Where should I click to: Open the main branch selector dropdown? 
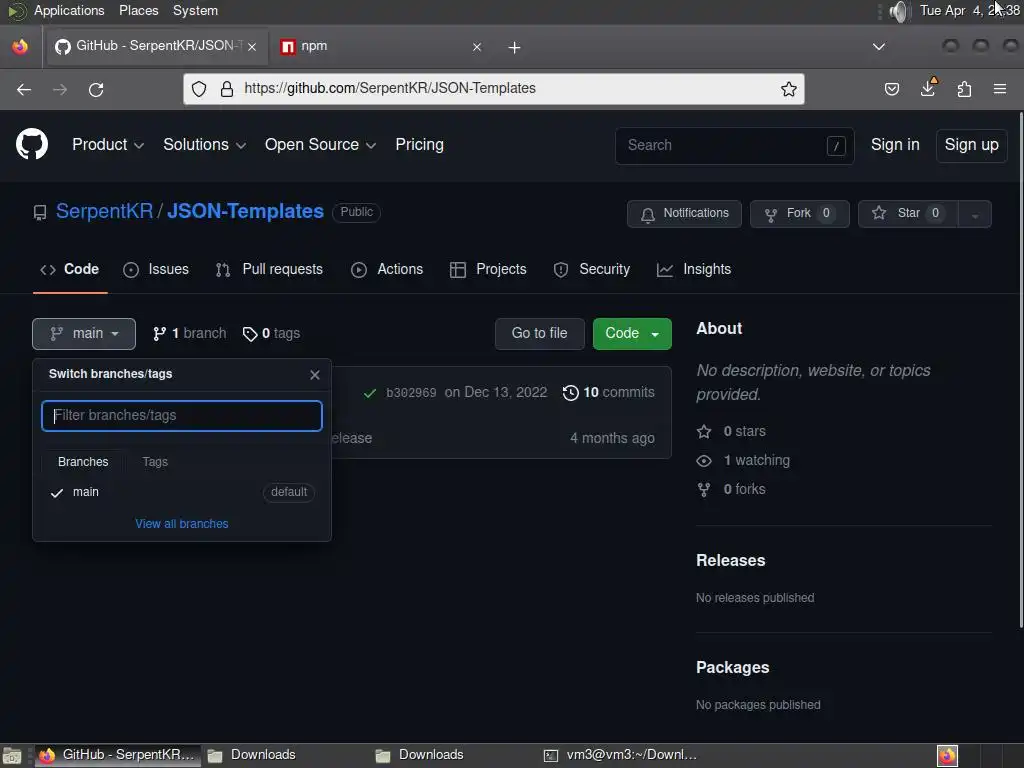[84, 334]
